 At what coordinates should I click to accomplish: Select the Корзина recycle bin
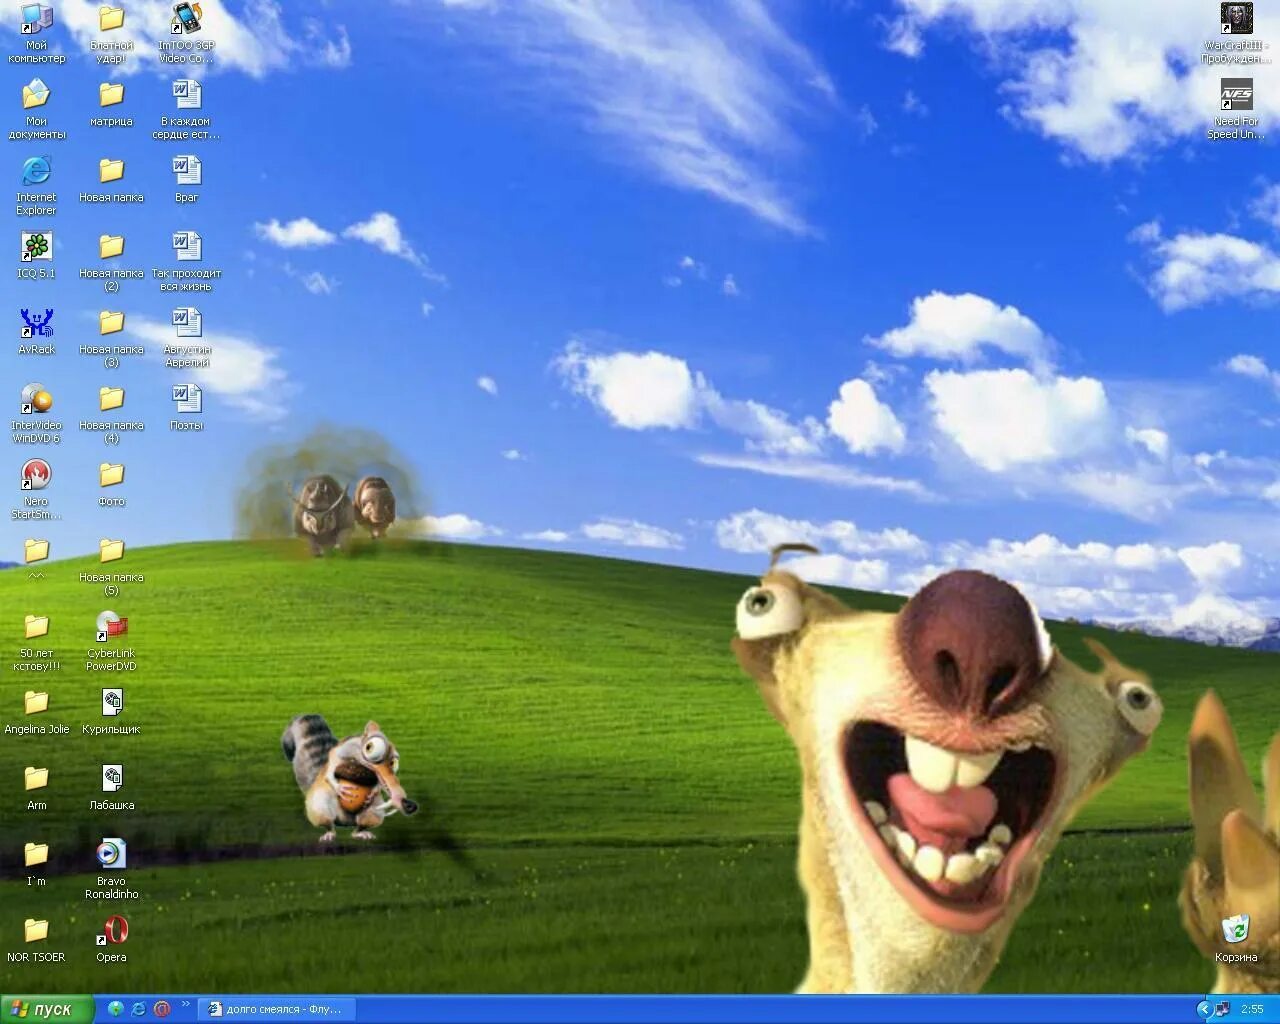(x=1236, y=939)
